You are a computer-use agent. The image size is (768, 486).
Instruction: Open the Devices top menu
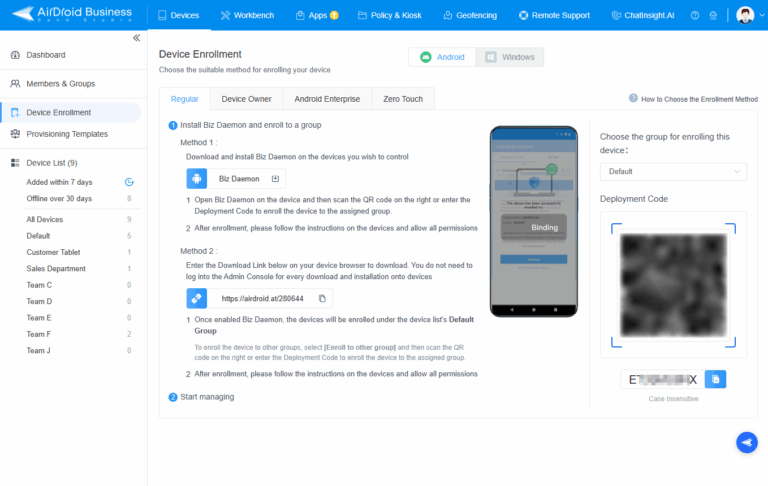(x=179, y=15)
